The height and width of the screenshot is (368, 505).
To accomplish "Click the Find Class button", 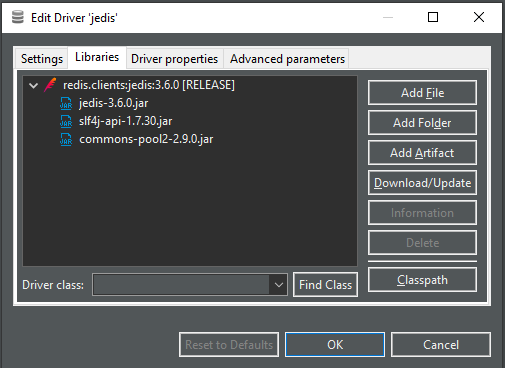I will [325, 285].
